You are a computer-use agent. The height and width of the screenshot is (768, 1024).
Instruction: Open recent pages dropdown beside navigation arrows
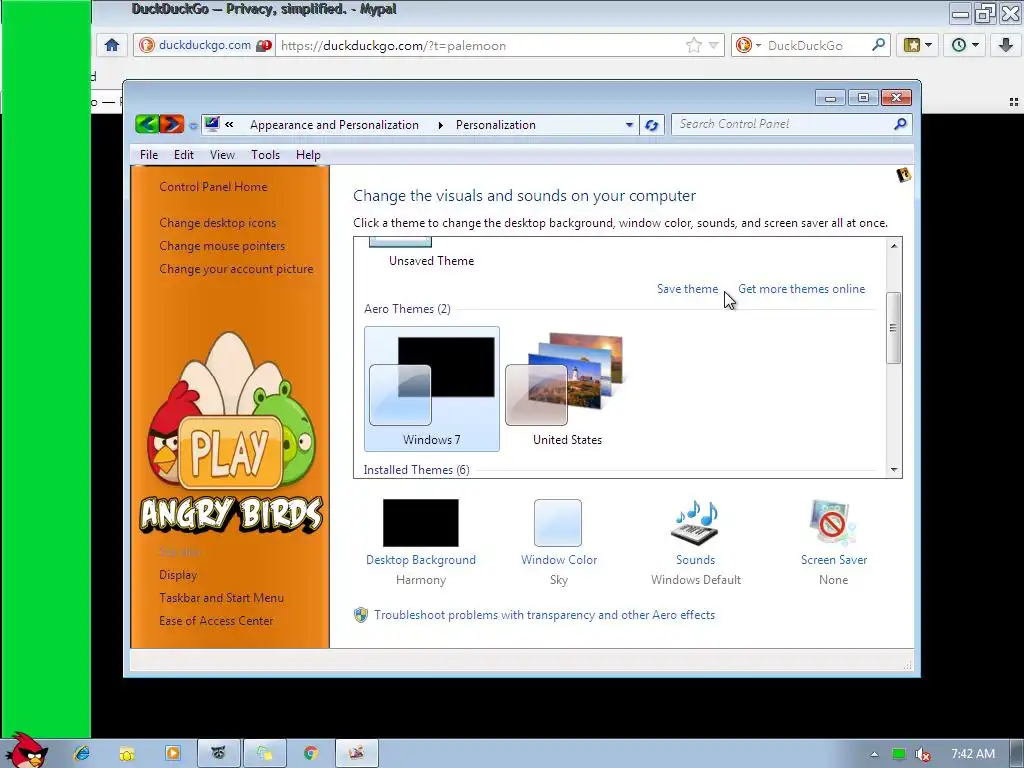coord(193,125)
